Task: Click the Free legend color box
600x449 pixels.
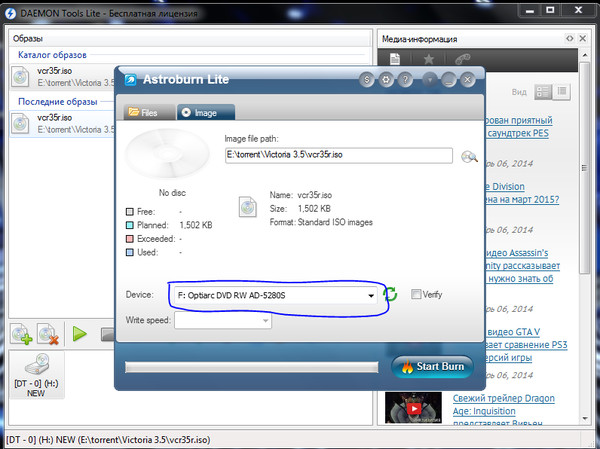Action: pos(130,212)
